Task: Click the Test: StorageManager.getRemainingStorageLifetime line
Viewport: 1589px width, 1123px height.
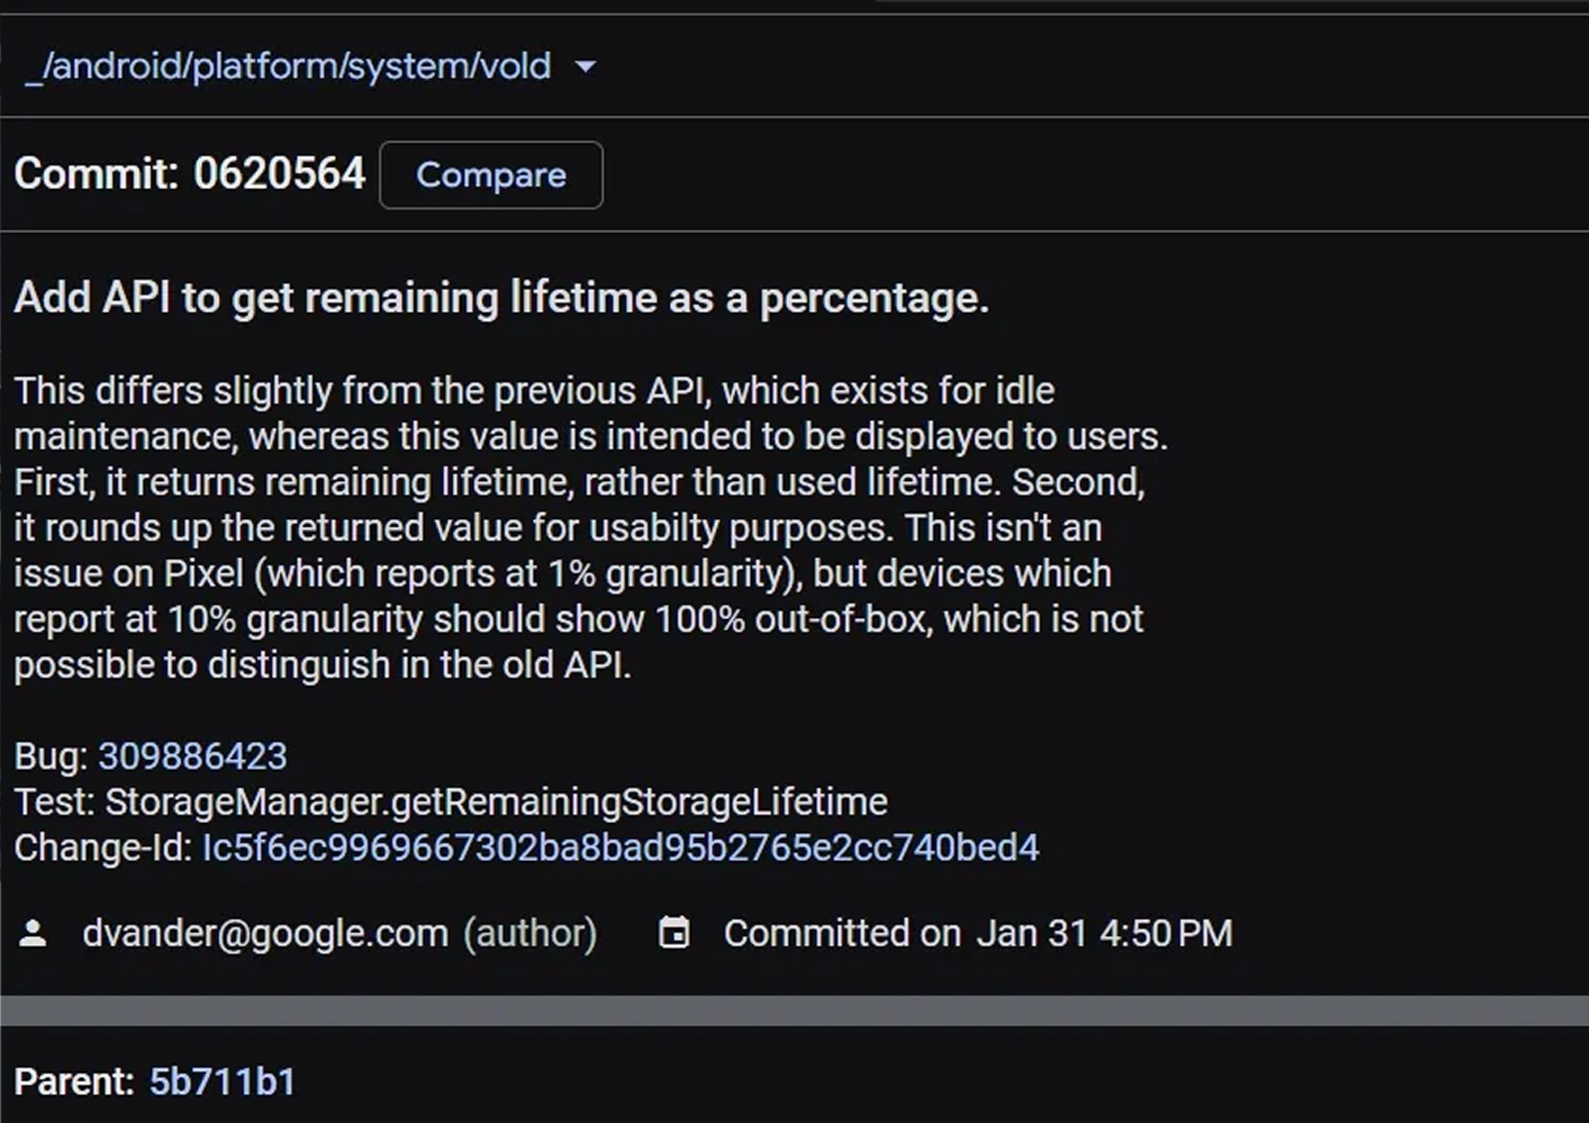Action: 451,802
